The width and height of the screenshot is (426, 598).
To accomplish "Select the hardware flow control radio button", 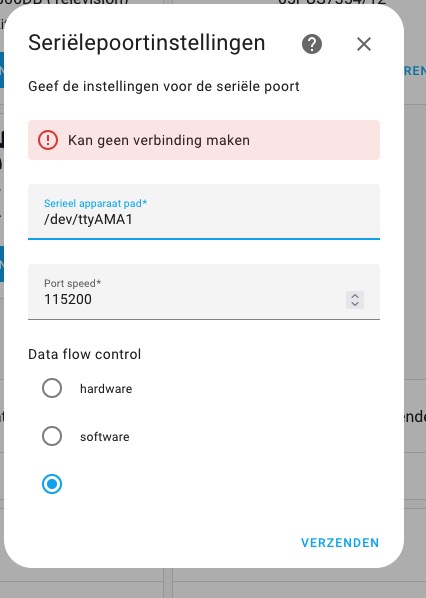I will 52,388.
